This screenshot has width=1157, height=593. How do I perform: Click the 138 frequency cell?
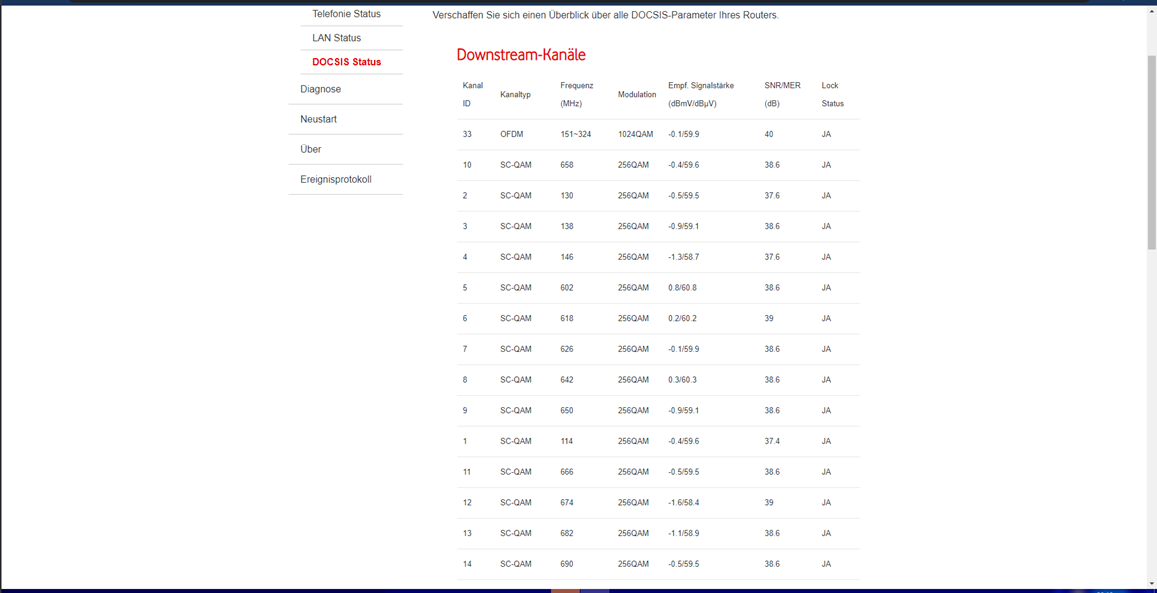(567, 226)
